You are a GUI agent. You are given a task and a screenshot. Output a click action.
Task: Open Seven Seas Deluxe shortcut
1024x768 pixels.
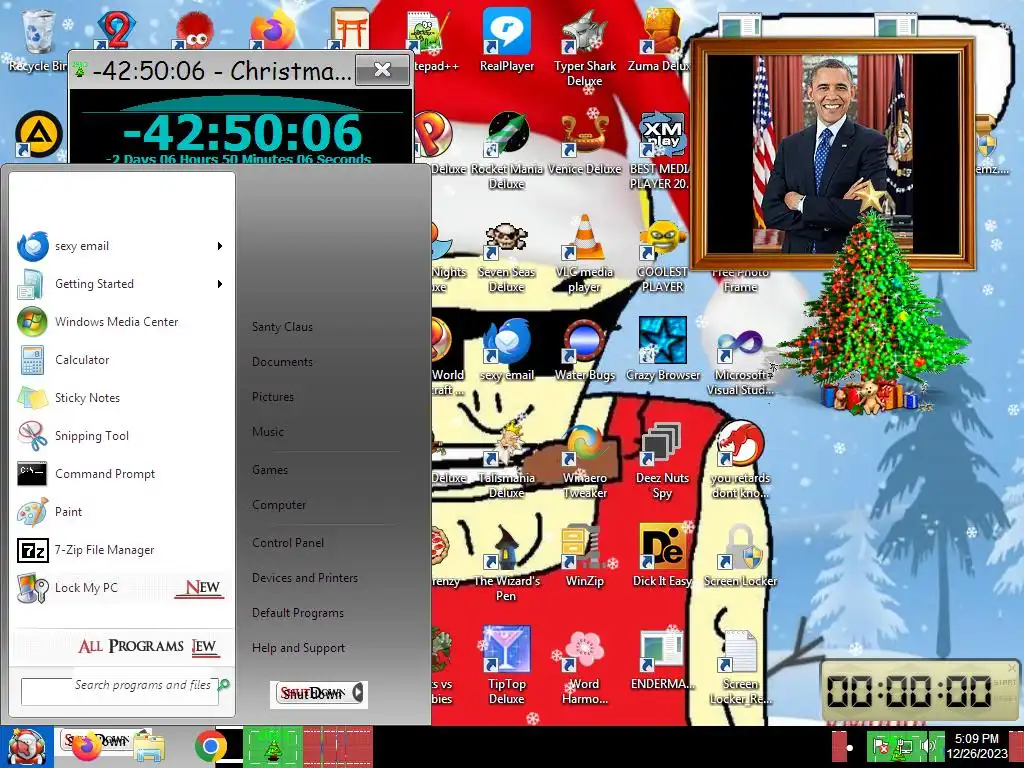pos(507,258)
